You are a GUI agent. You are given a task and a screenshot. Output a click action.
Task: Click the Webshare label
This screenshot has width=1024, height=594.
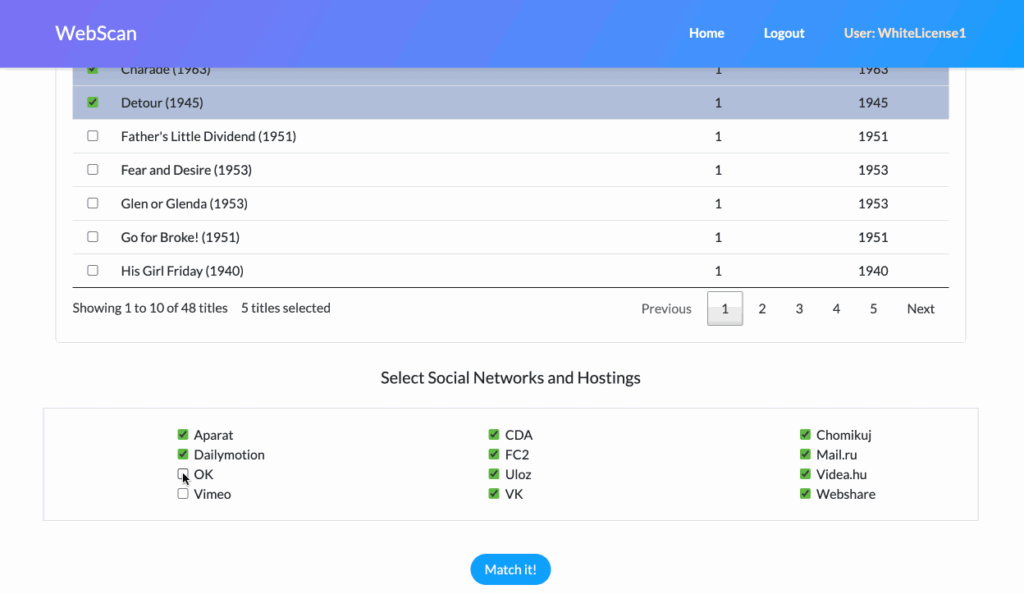click(846, 494)
